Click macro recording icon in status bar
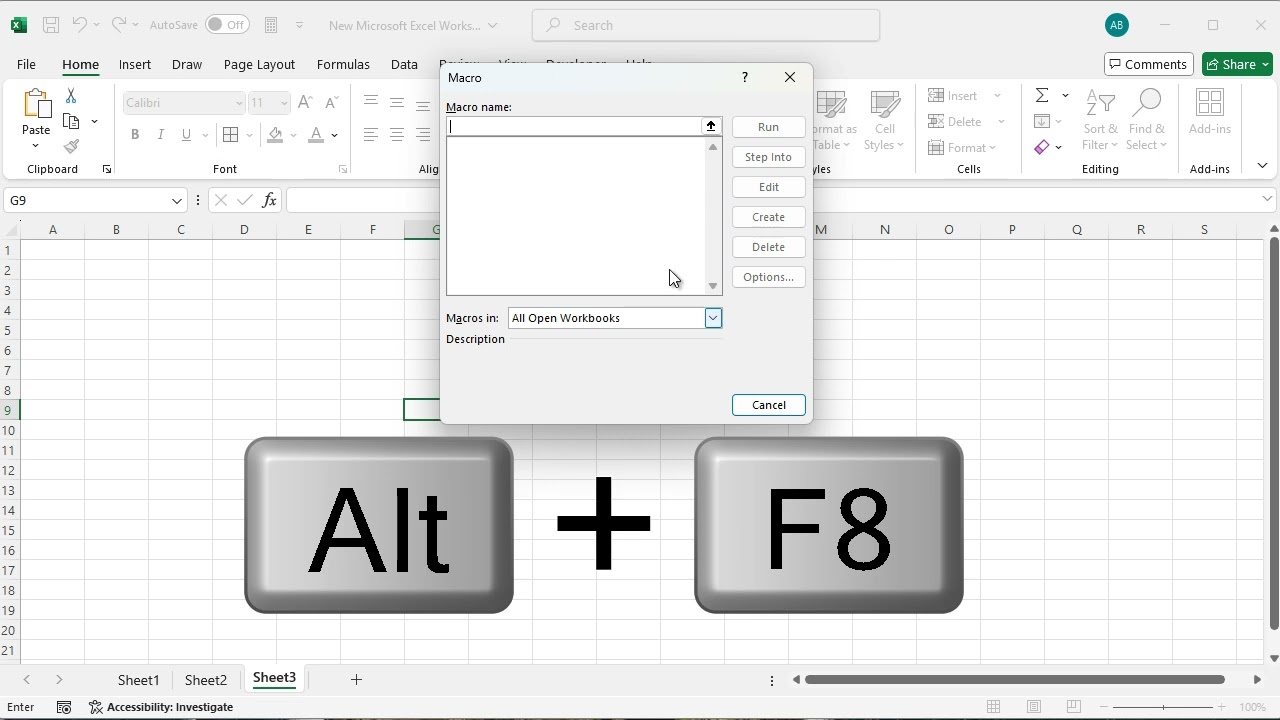This screenshot has width=1280, height=720. (64, 707)
